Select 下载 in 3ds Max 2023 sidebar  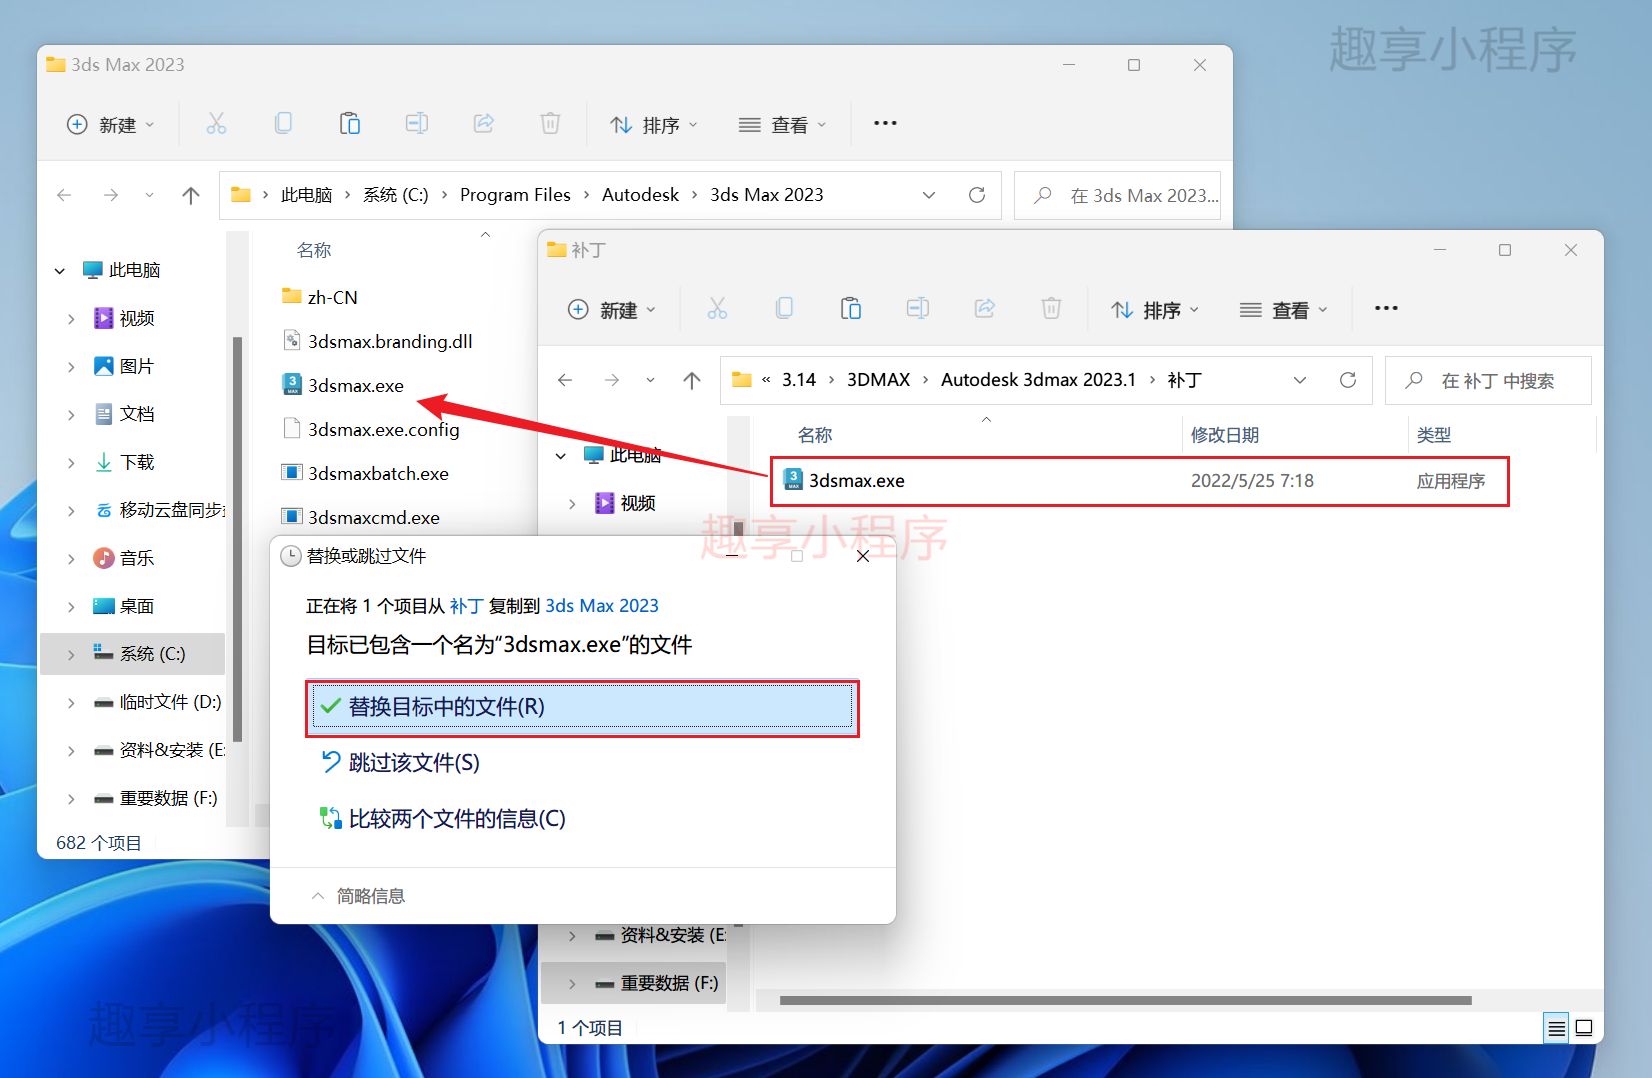137,462
